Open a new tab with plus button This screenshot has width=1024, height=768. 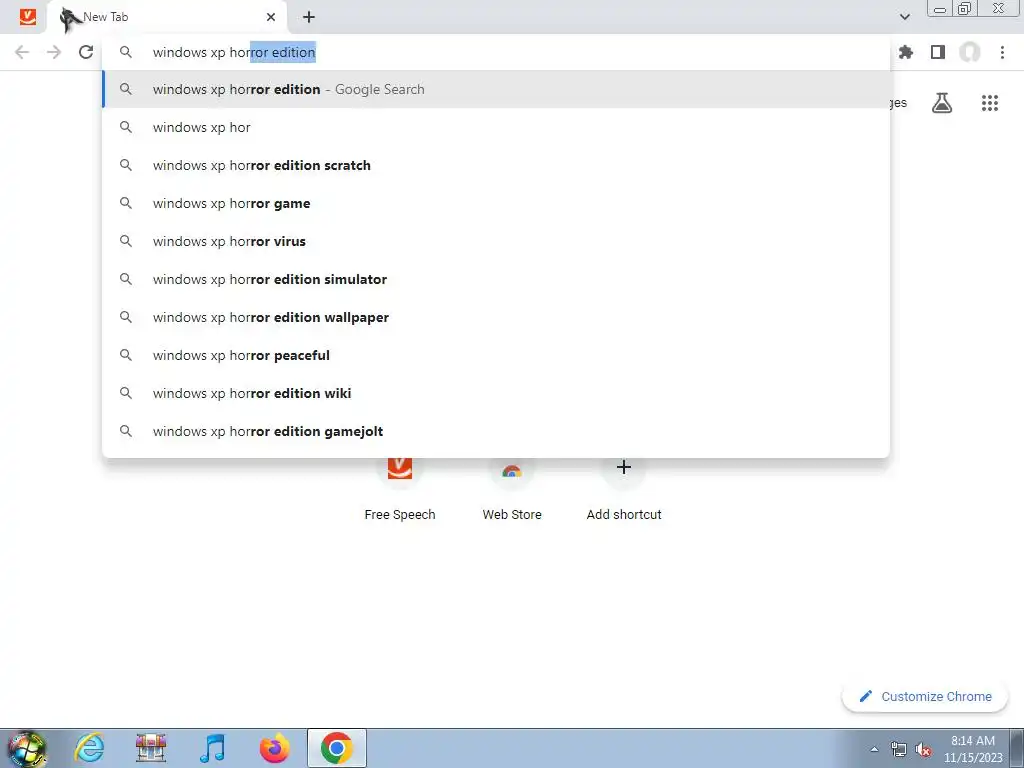309,17
